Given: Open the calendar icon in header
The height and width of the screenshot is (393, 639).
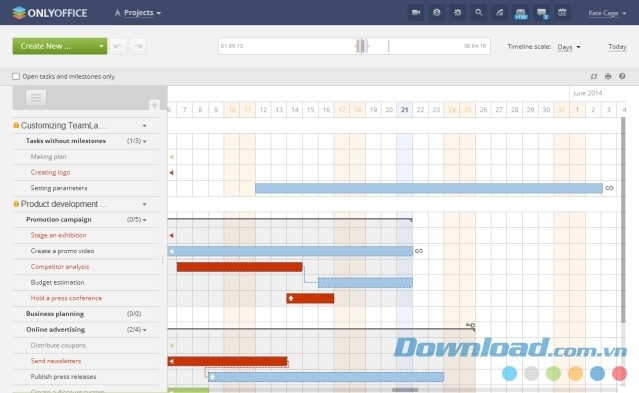Looking at the screenshot, I should pos(562,13).
